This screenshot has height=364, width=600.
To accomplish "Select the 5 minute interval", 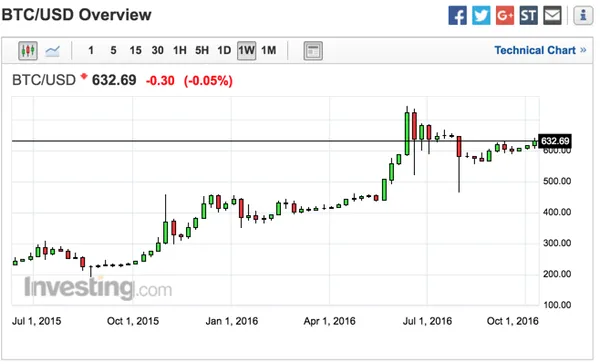I will click(x=113, y=51).
